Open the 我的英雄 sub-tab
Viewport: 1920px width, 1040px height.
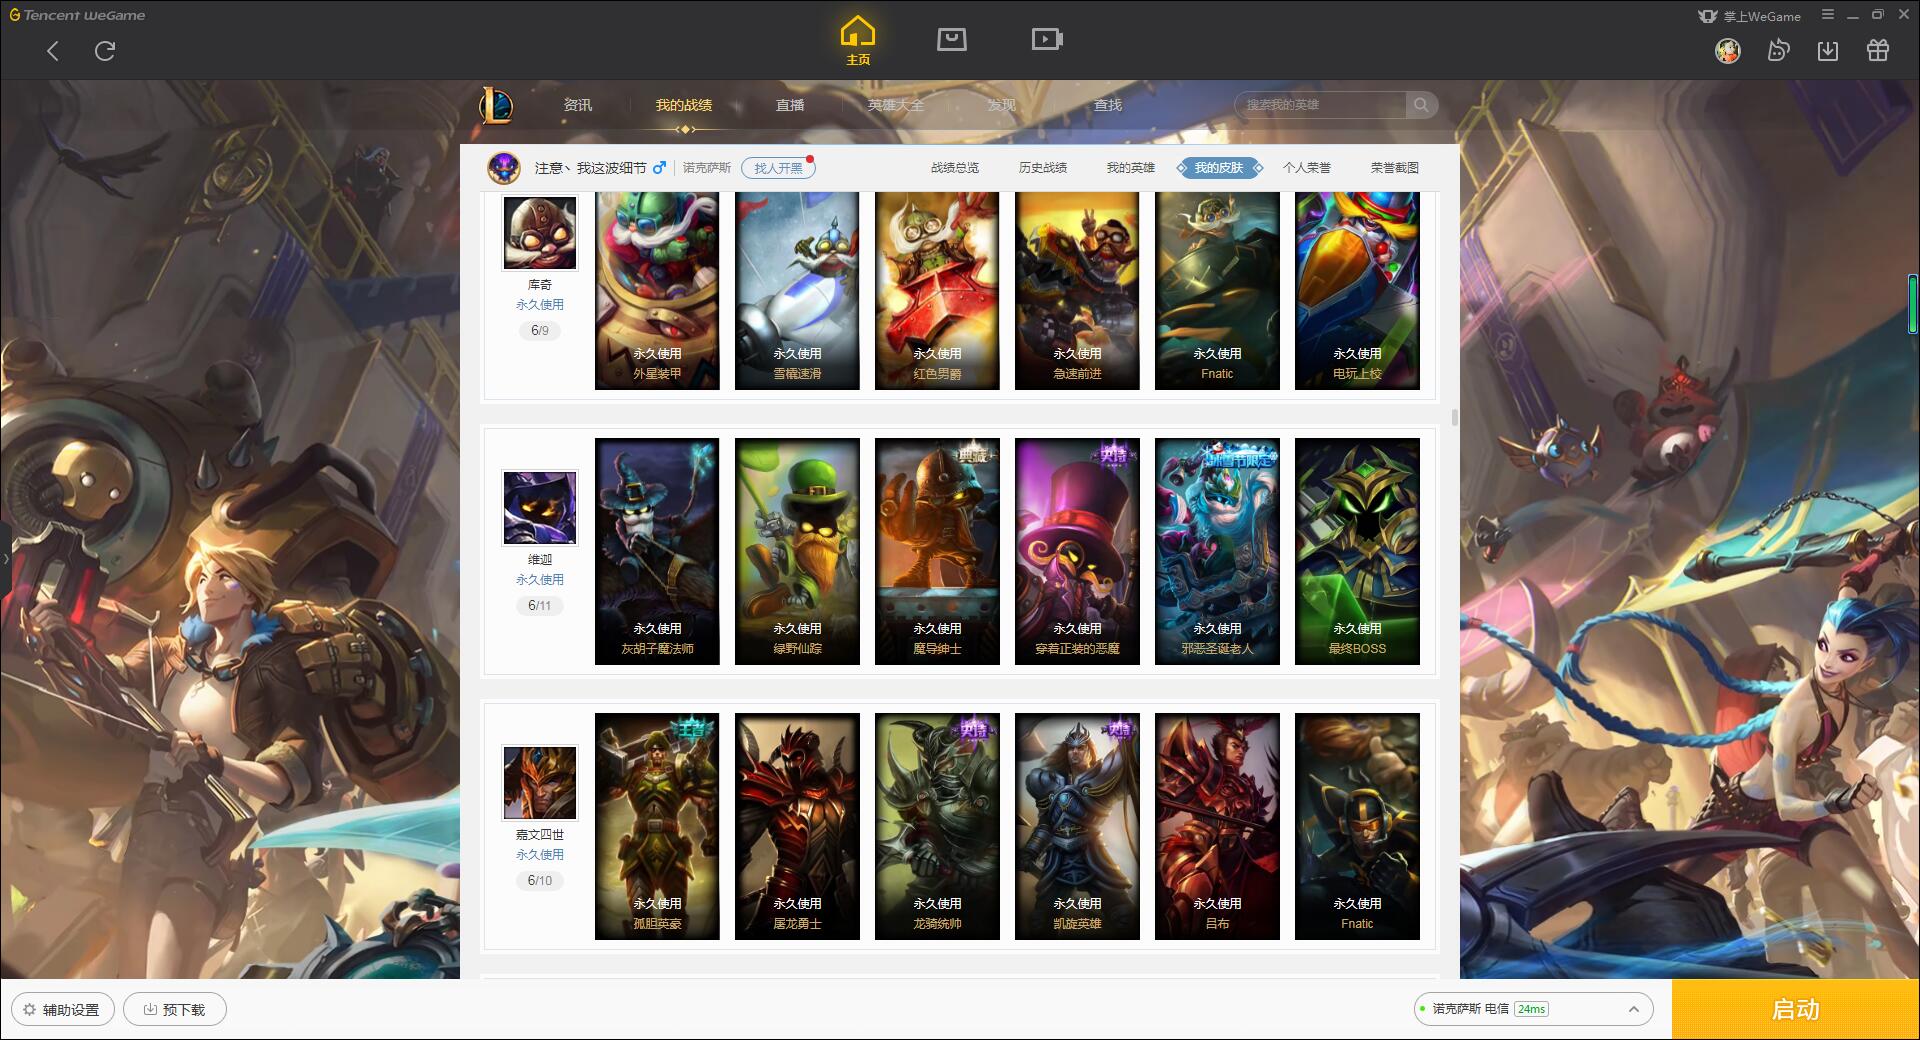point(1131,168)
